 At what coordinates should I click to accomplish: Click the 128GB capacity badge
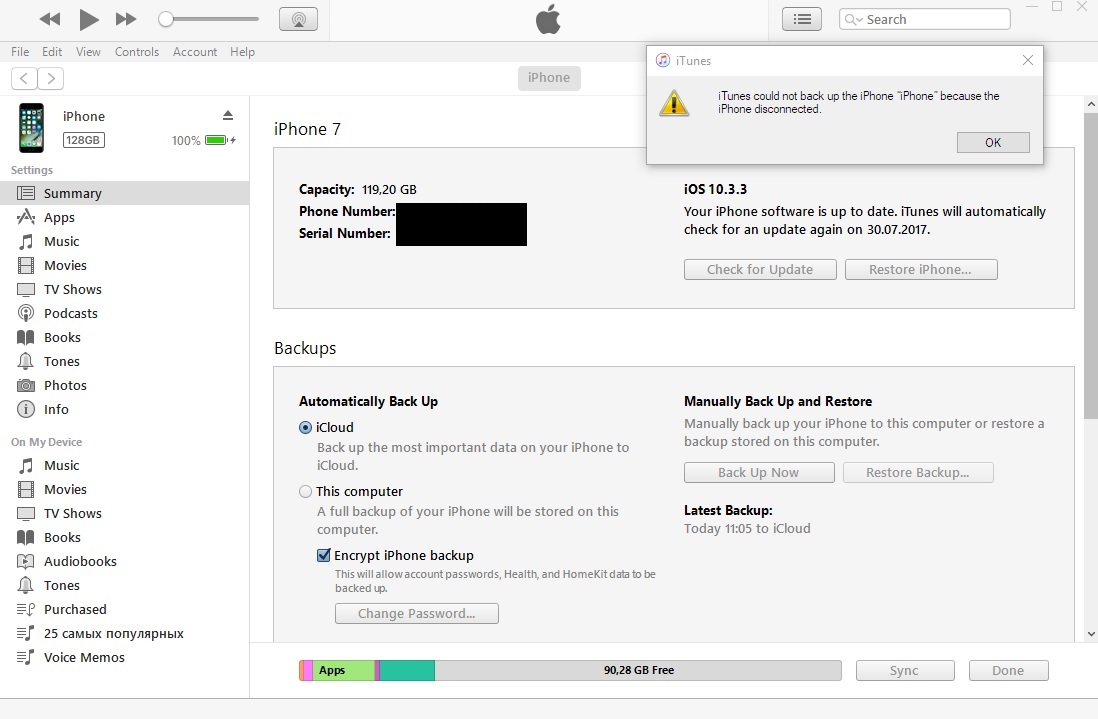point(83,140)
